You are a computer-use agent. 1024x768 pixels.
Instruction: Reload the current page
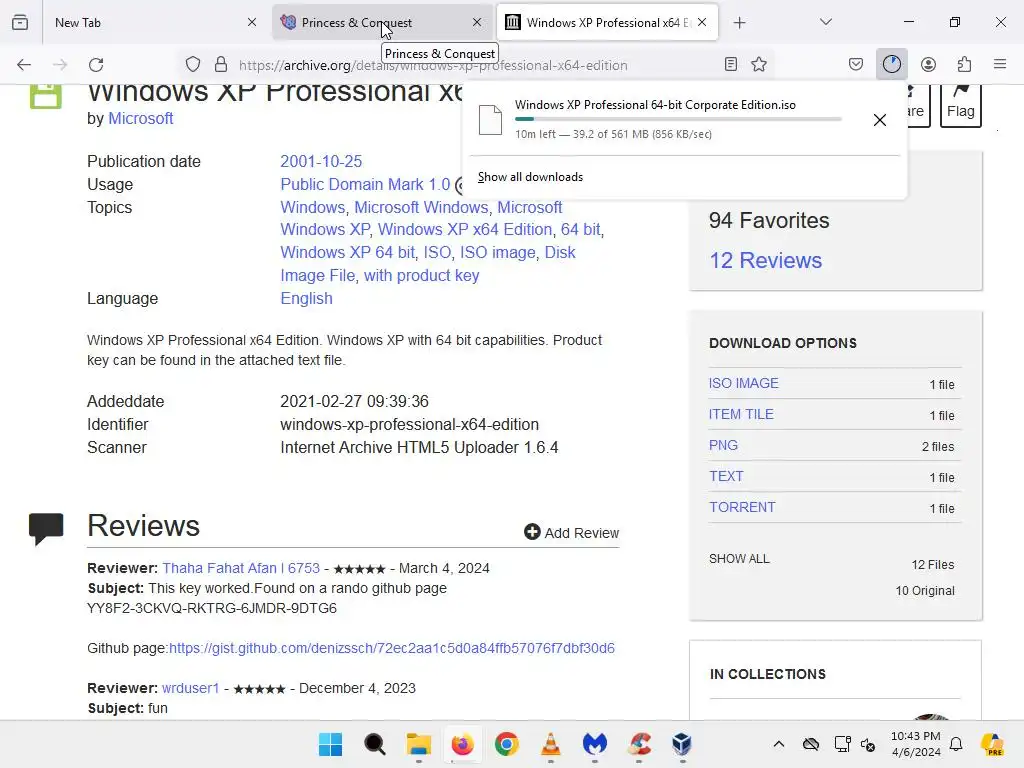pyautogui.click(x=96, y=65)
